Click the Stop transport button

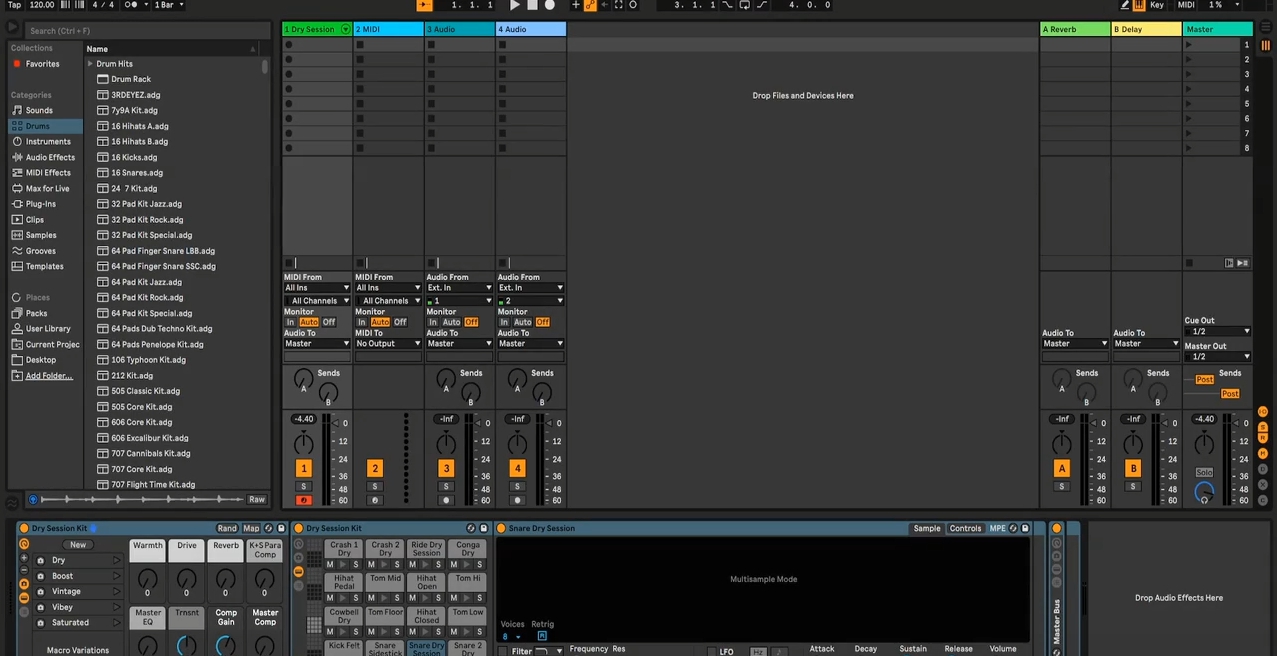click(532, 5)
